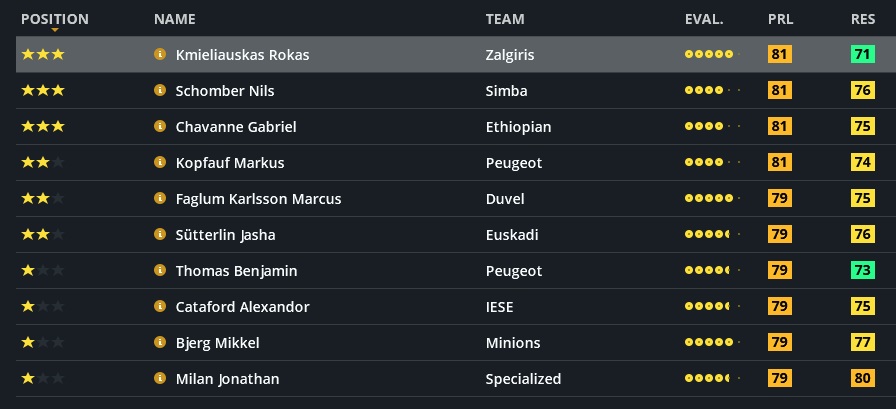896x409 pixels.
Task: Open info icon for Sütterlin Jasha
Action: pyautogui.click(x=159, y=235)
